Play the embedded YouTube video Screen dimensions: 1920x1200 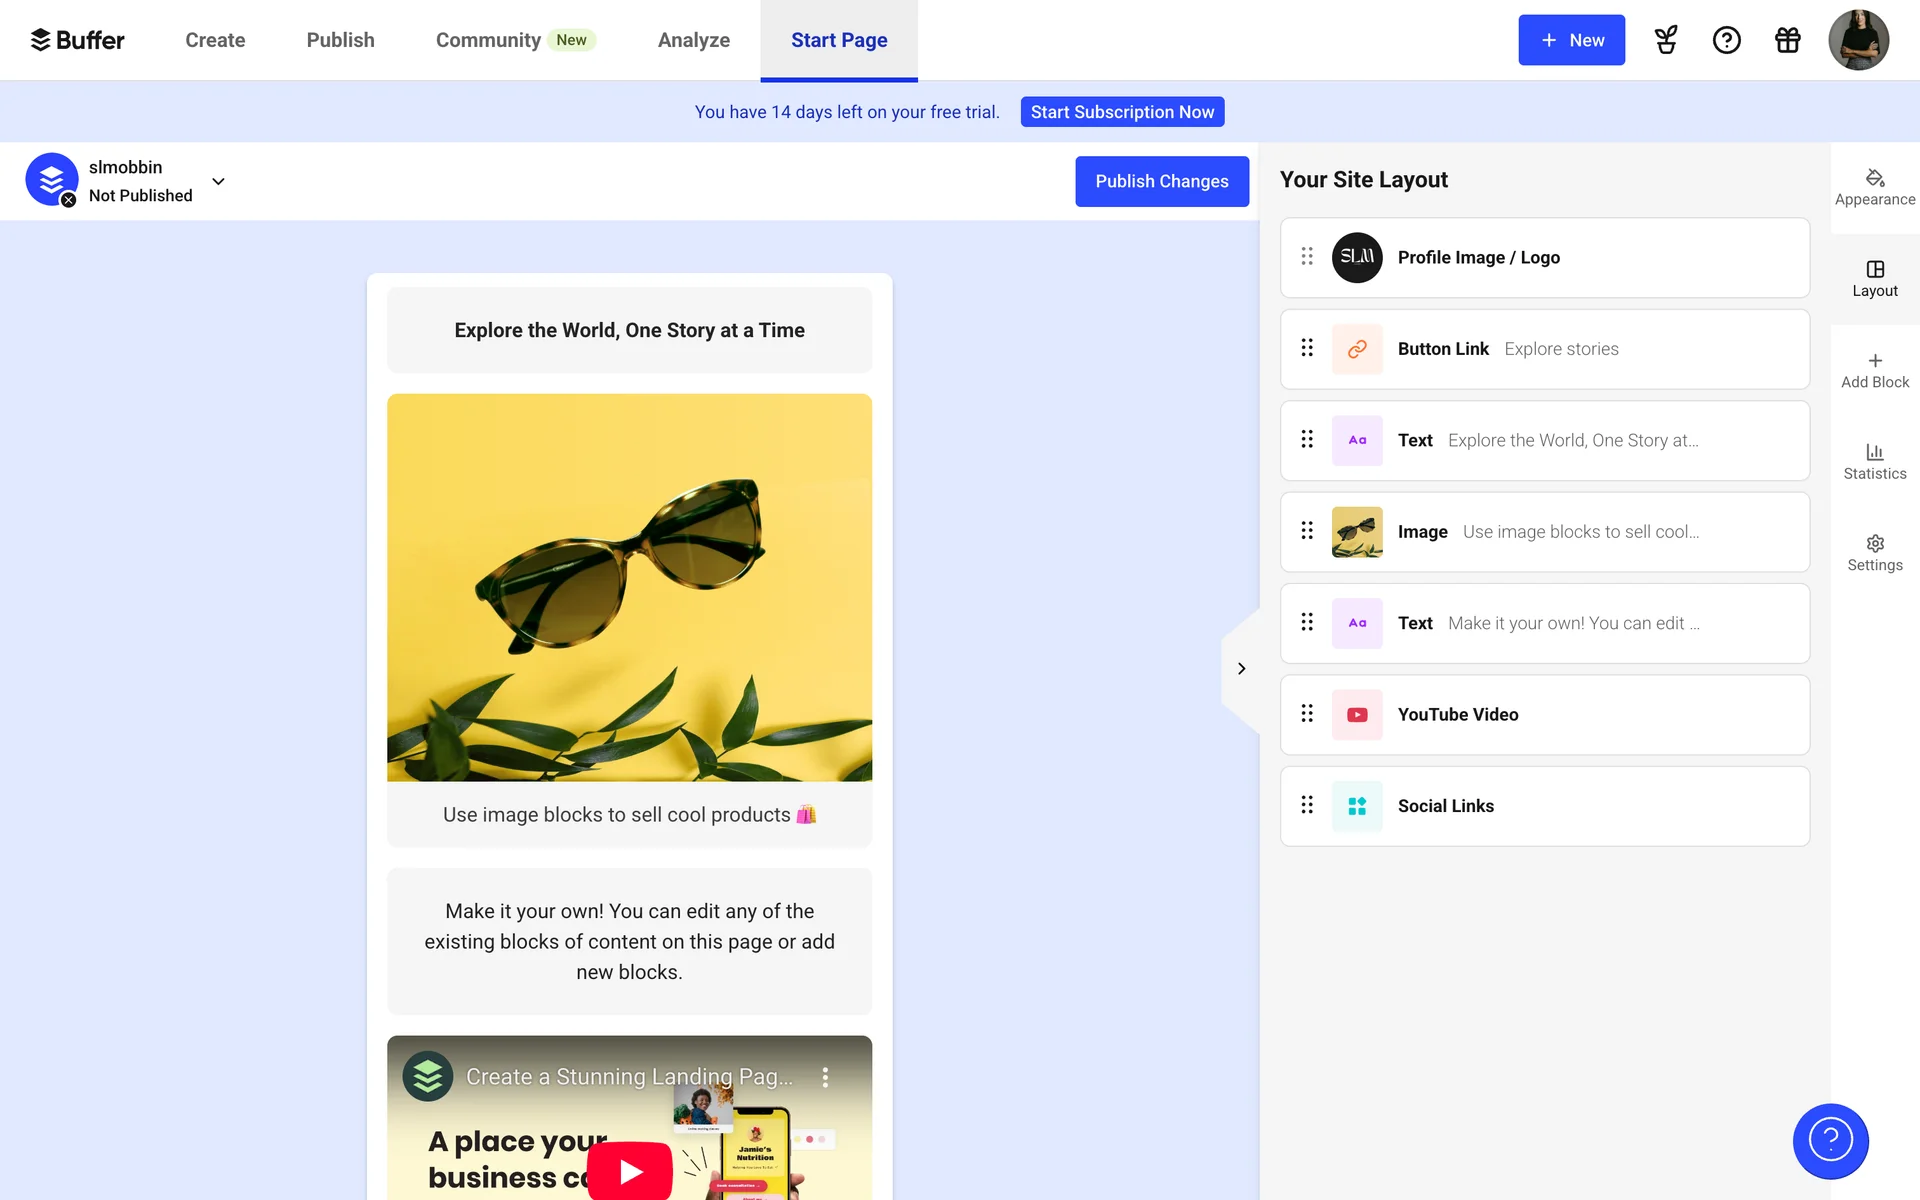629,1170
